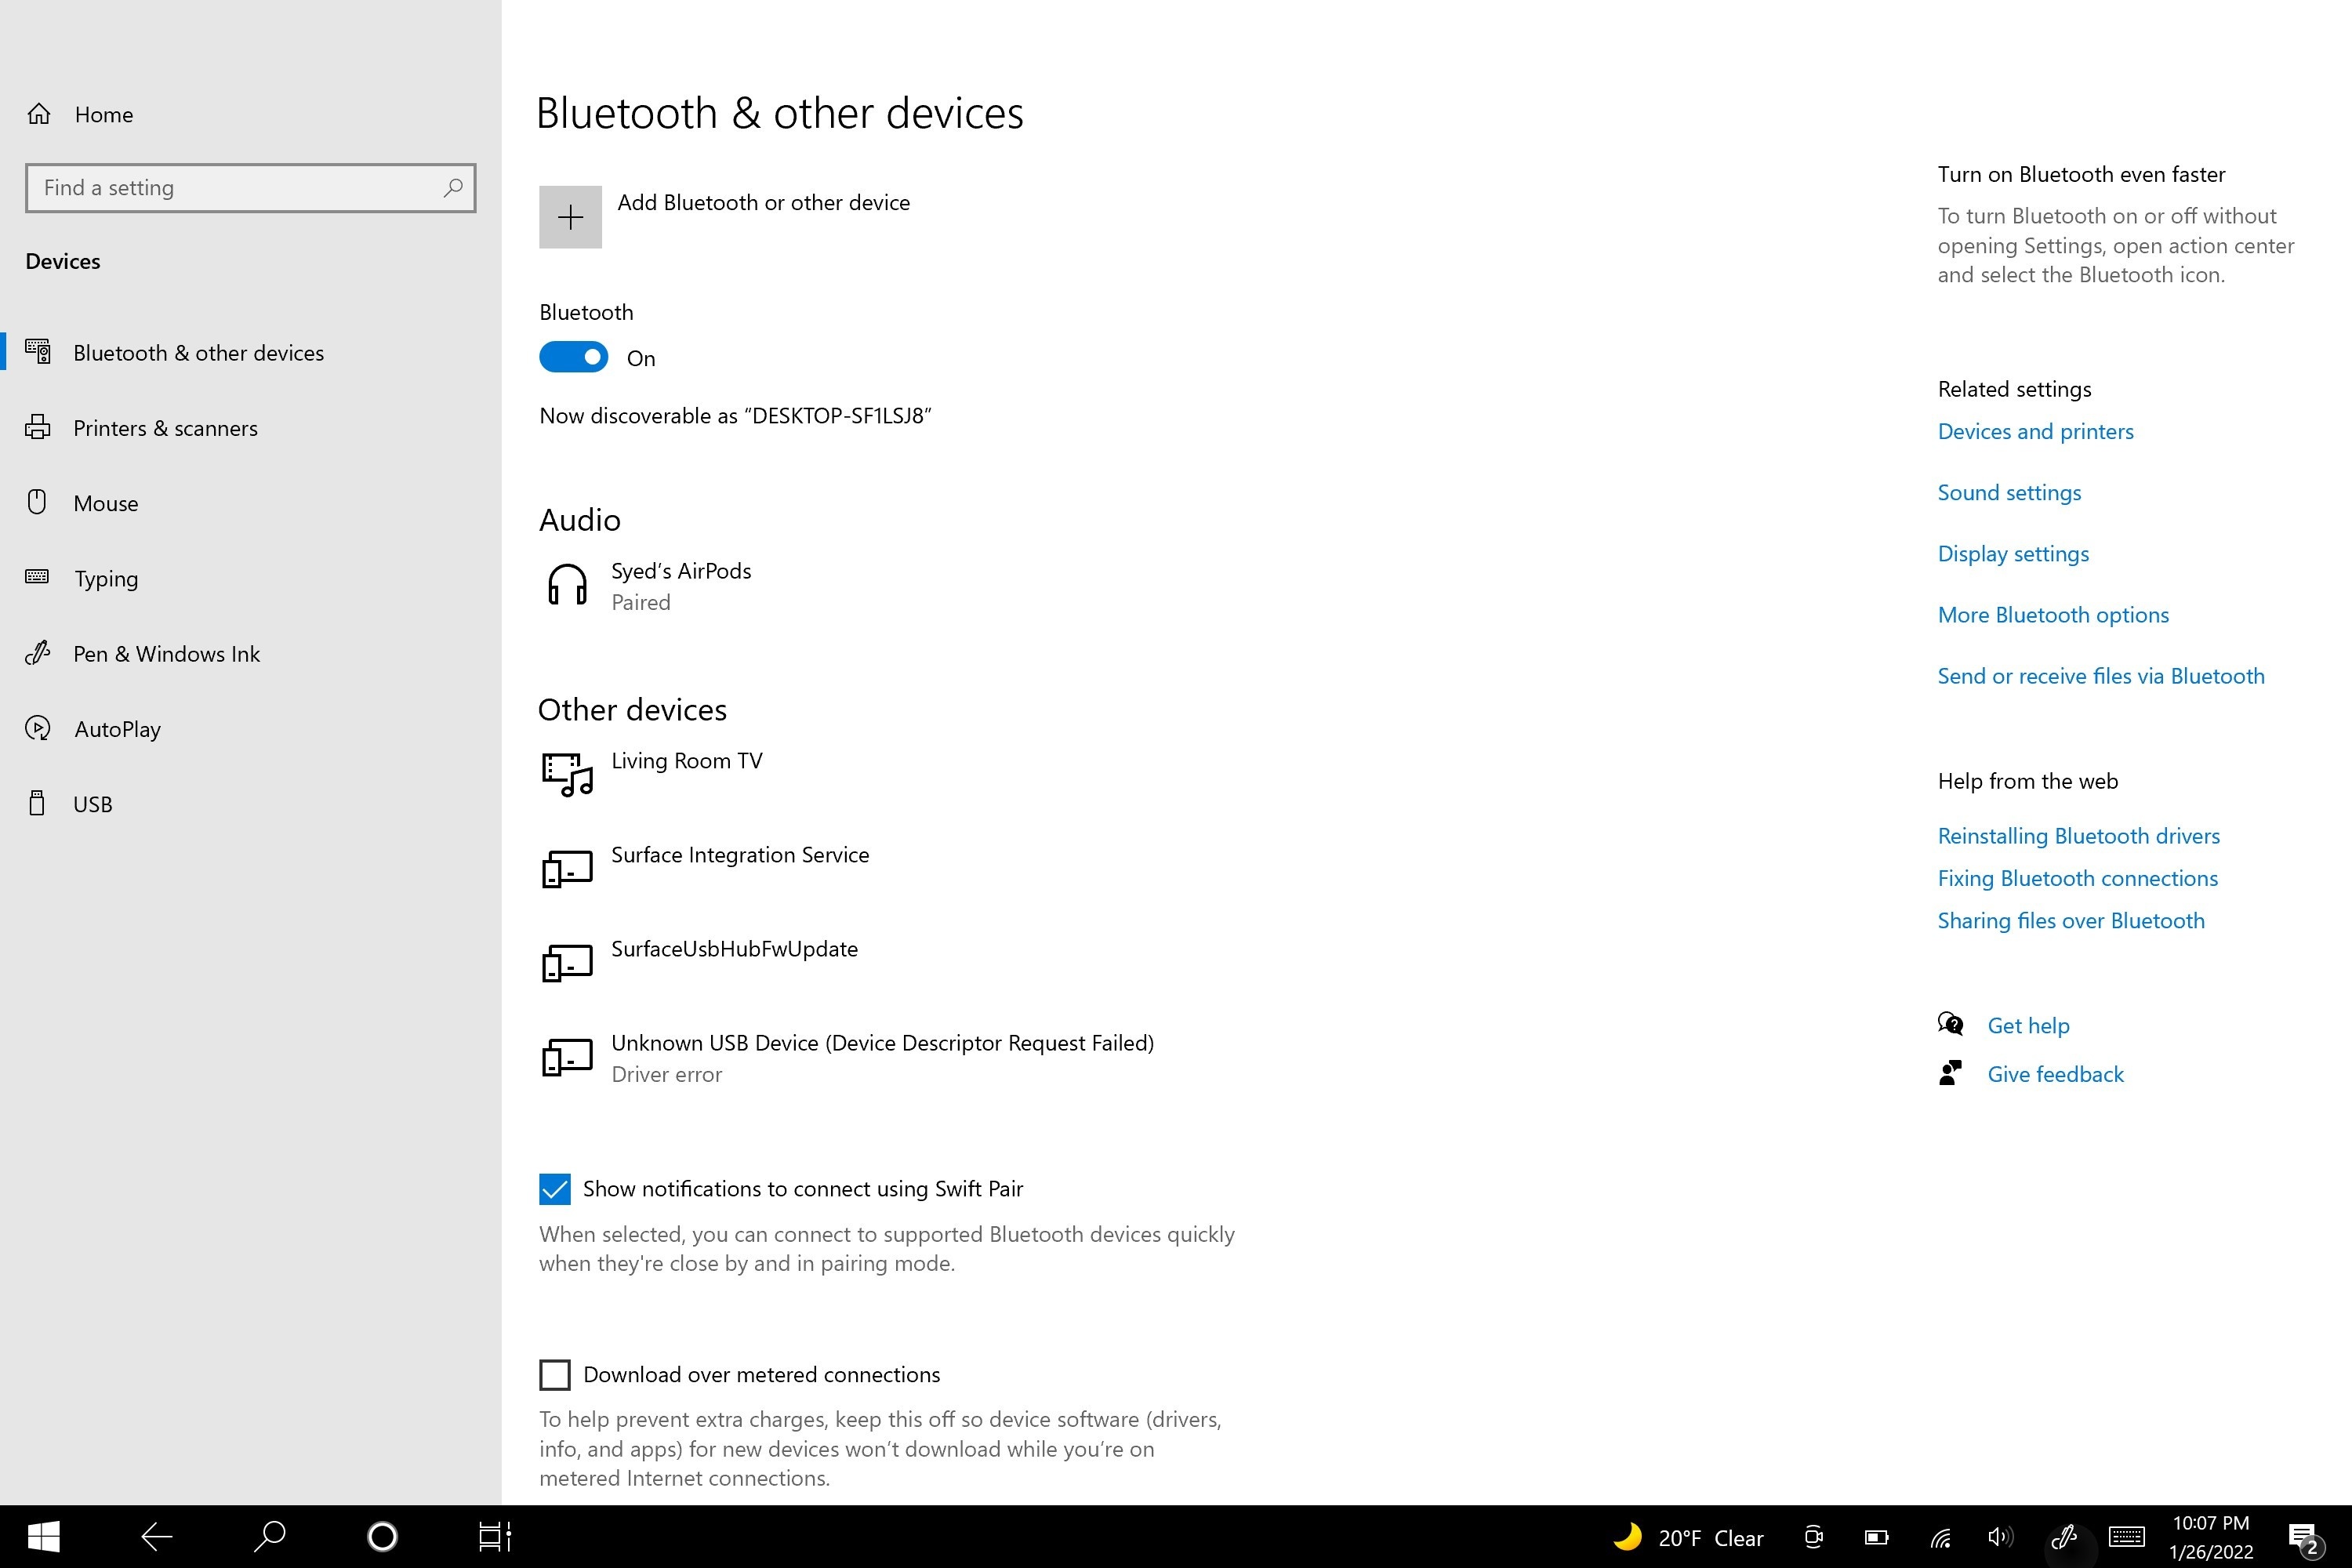Click the touch keyboard tray icon

[2126, 1537]
